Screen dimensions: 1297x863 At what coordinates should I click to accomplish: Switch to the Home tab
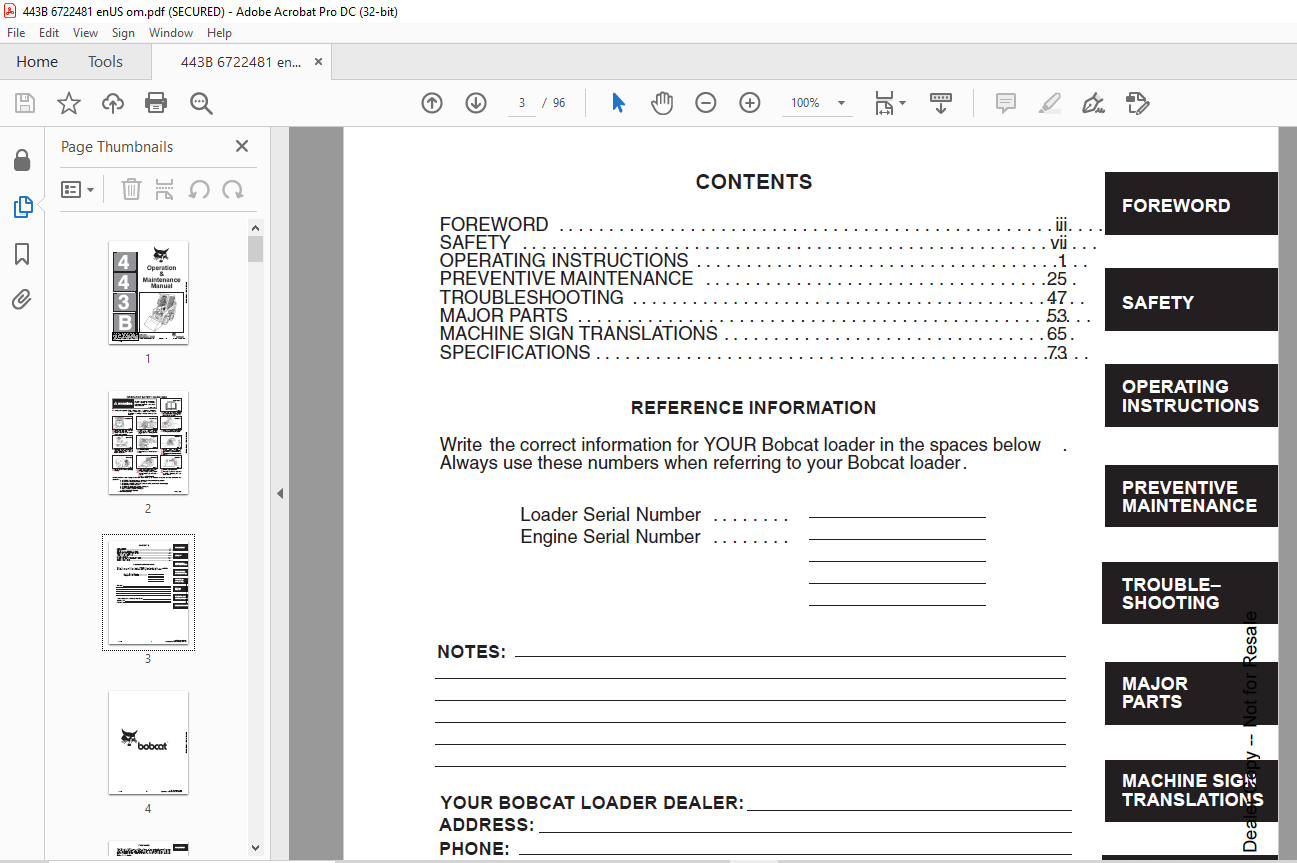point(37,62)
